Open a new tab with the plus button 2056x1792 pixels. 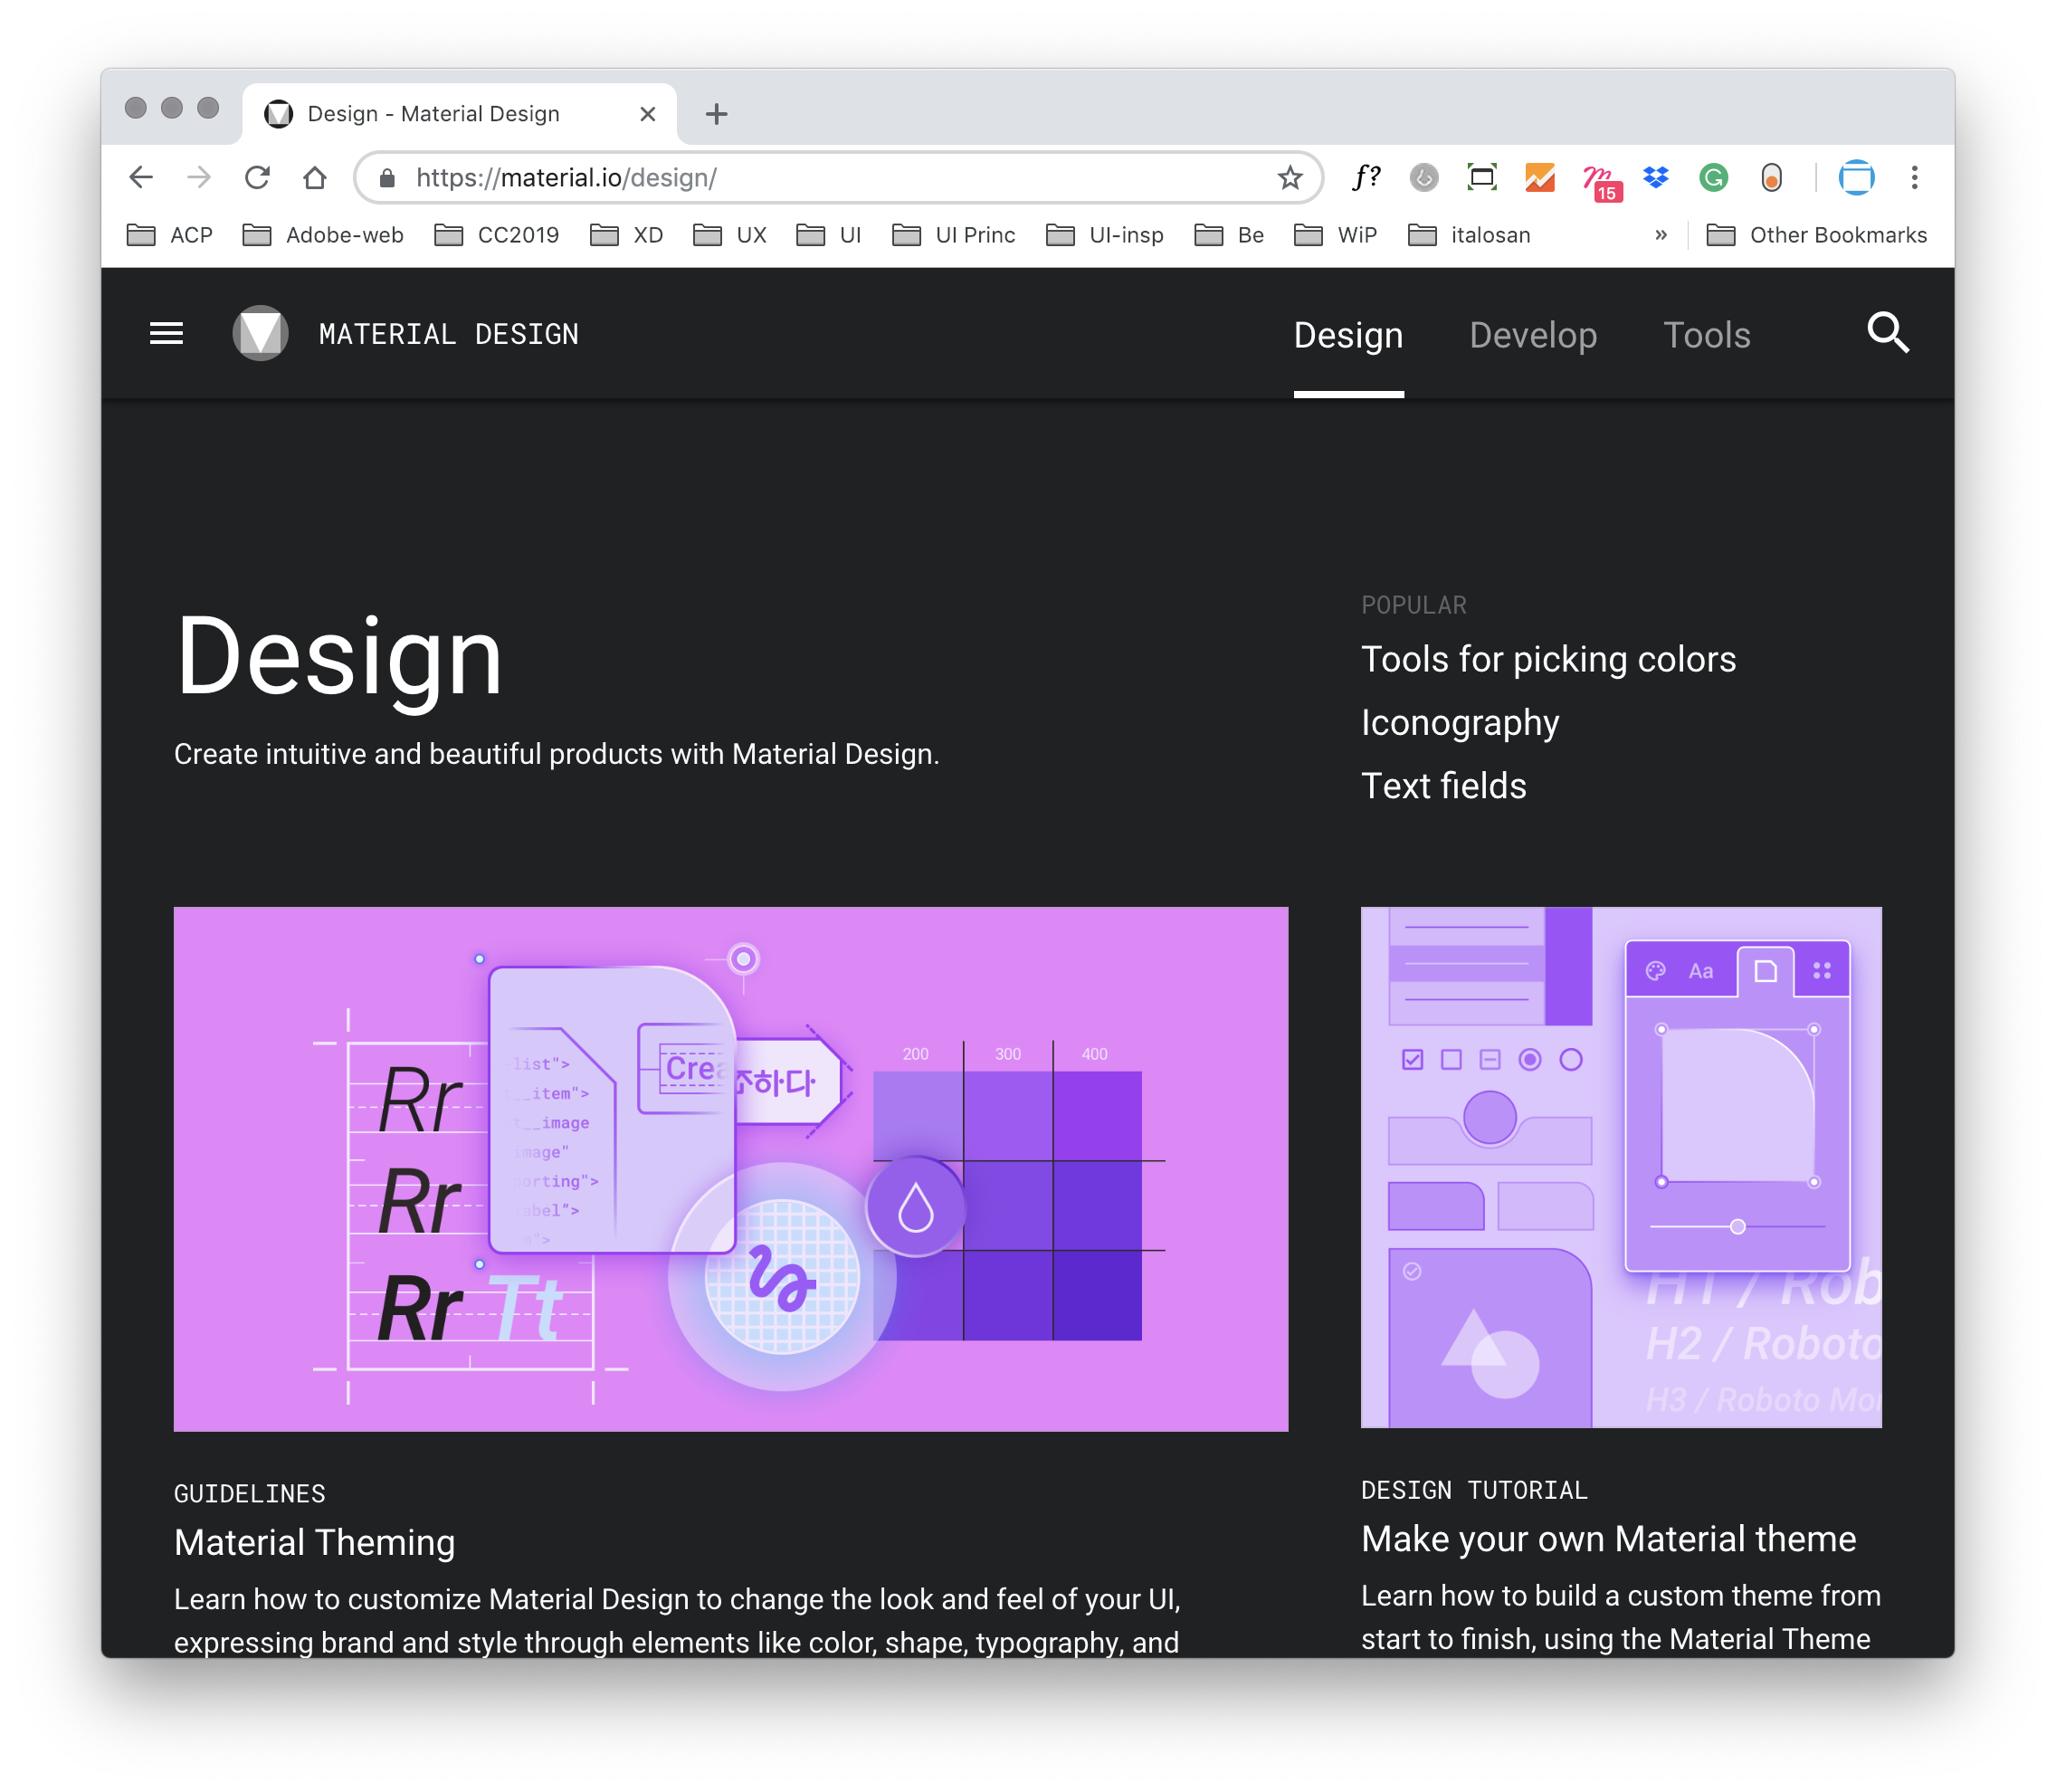point(716,114)
